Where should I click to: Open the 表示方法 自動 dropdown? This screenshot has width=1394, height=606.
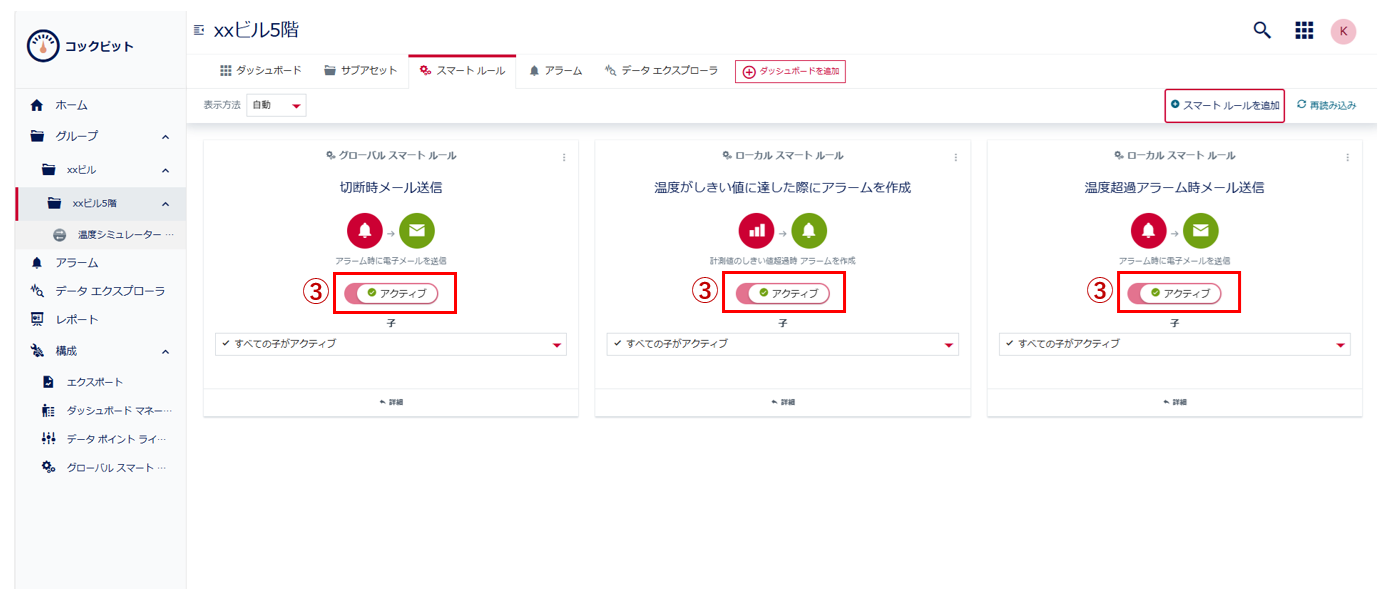pyautogui.click(x=276, y=105)
